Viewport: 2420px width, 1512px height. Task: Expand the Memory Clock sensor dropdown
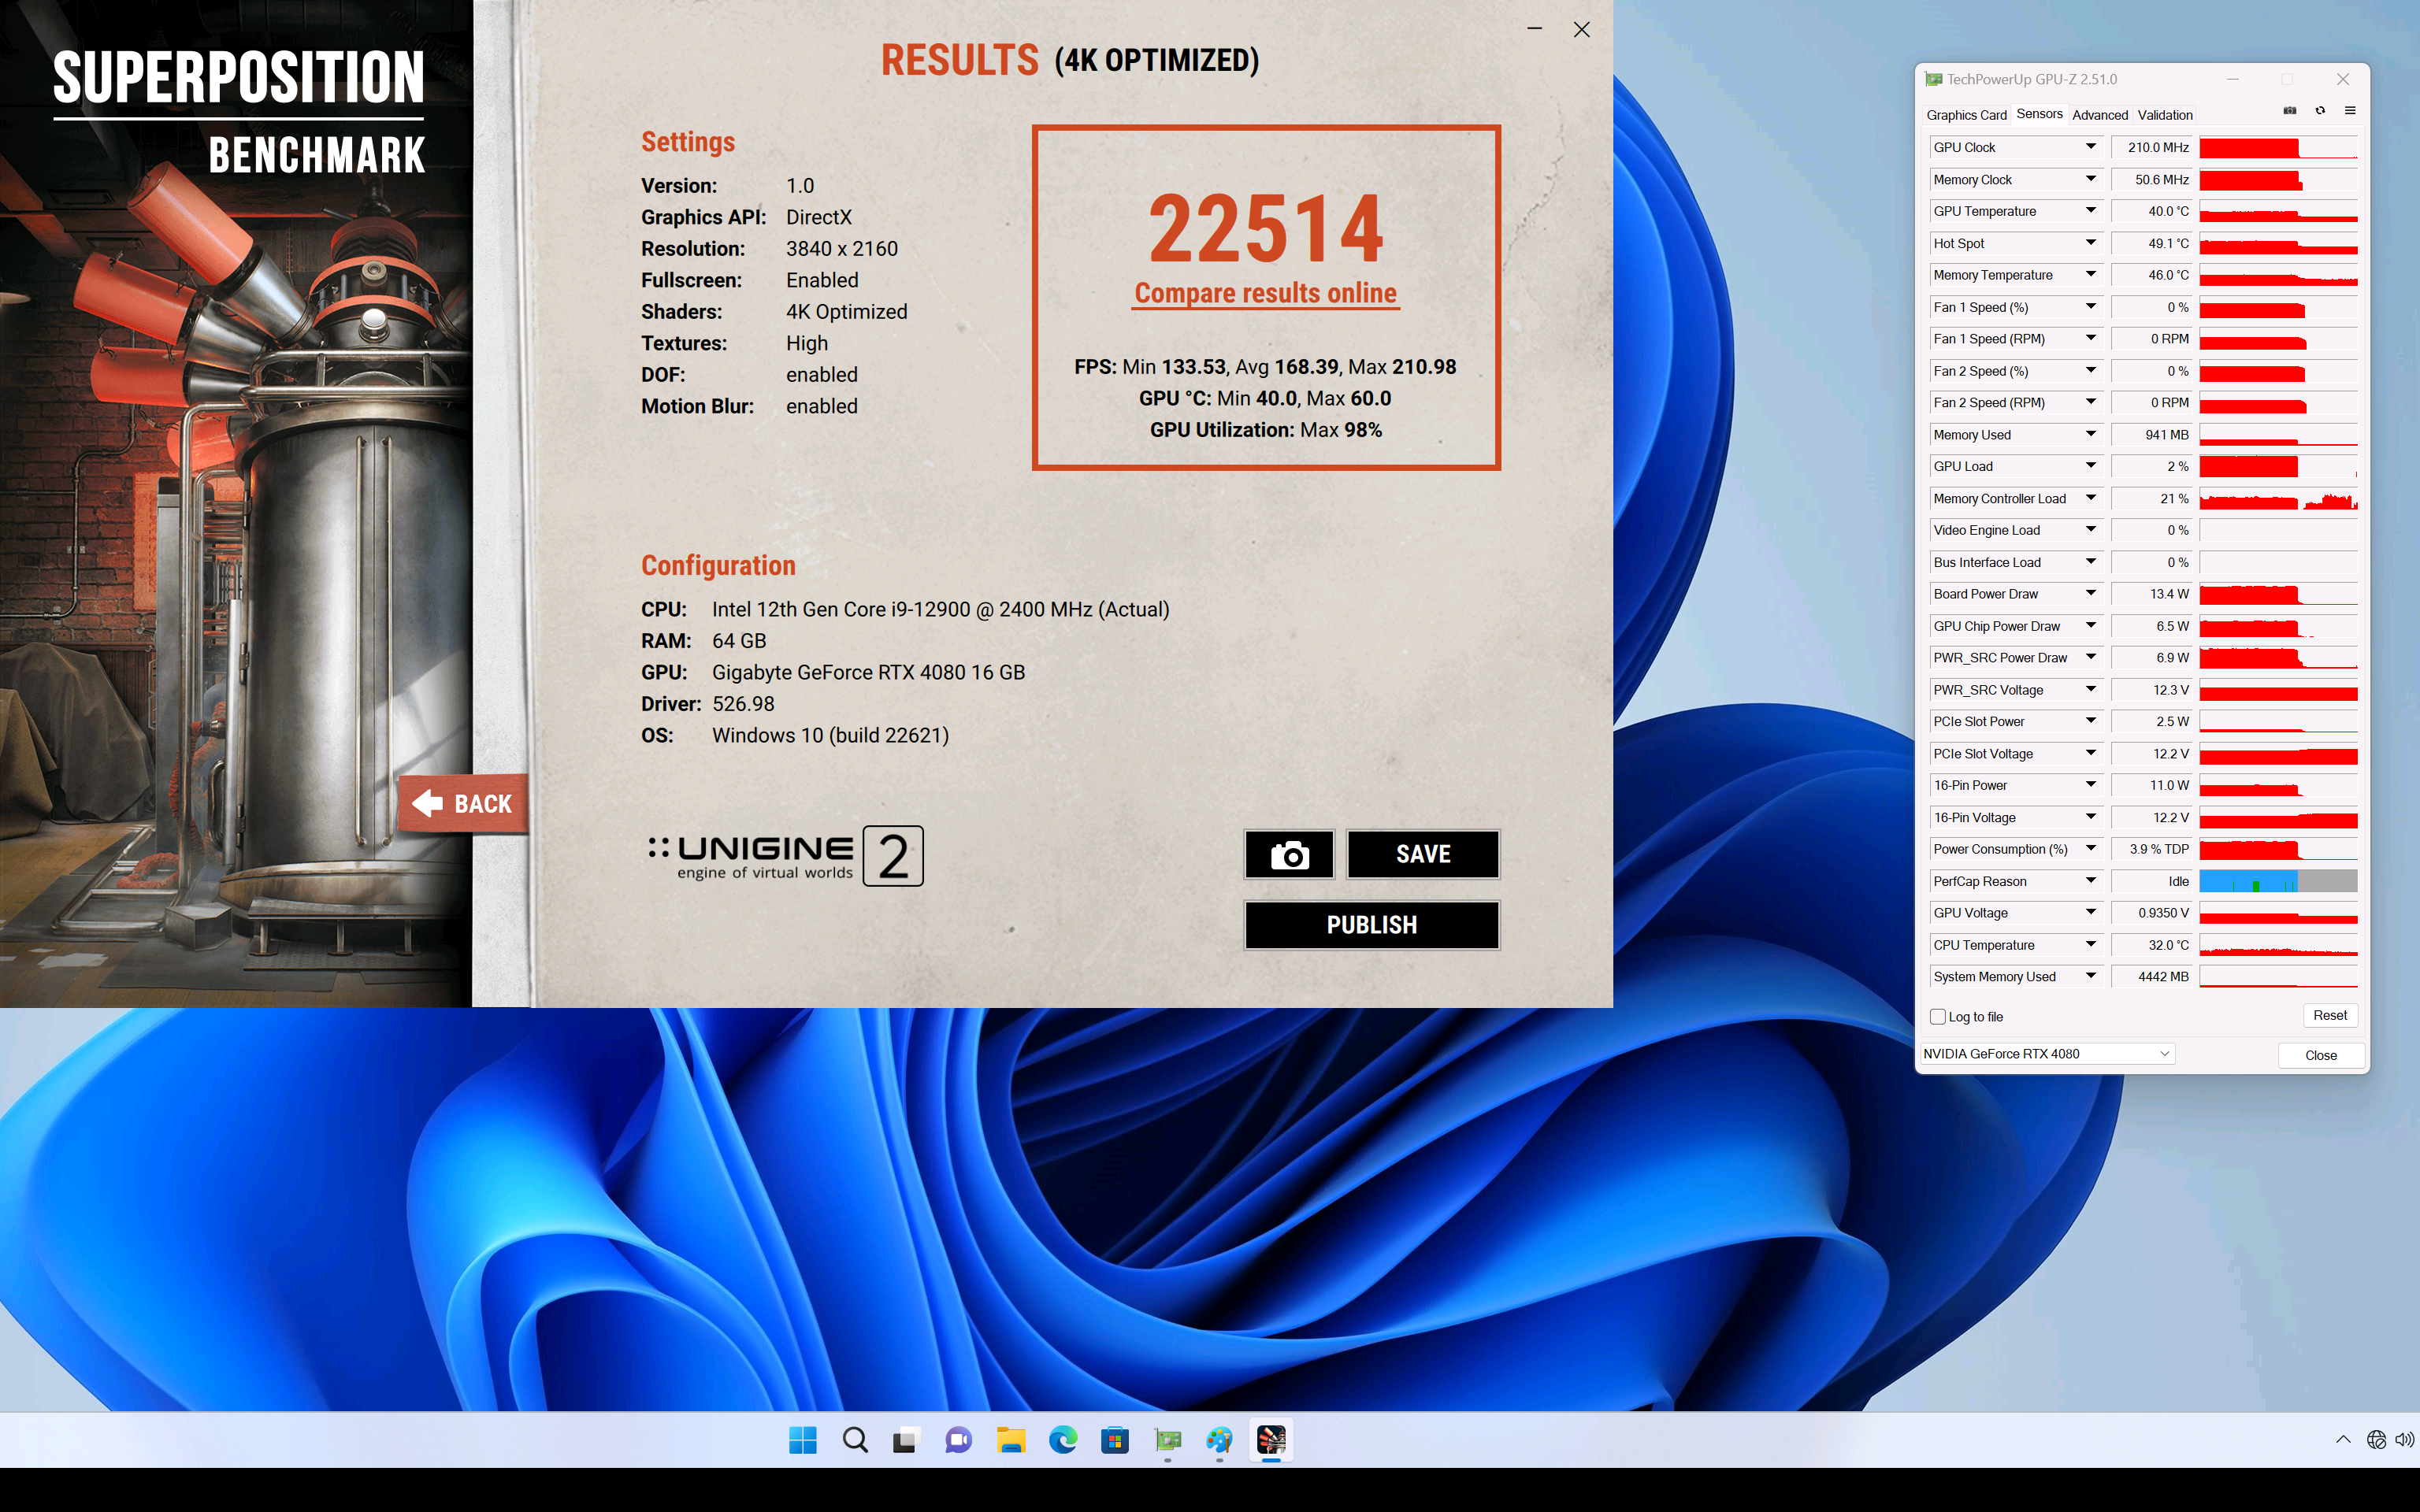coord(2090,179)
